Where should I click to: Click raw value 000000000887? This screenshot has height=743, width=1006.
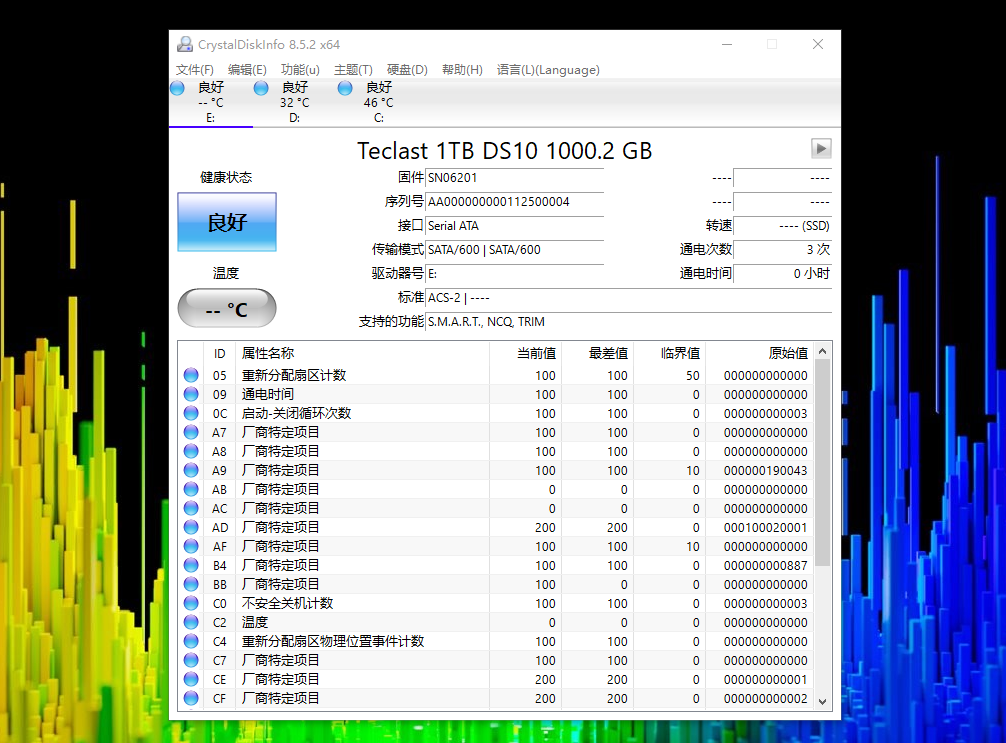765,565
